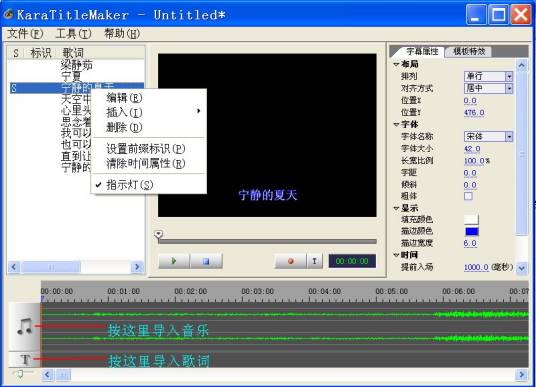Click the 提前入场 value 1000.0
The height and width of the screenshot is (387, 536).
[476, 267]
